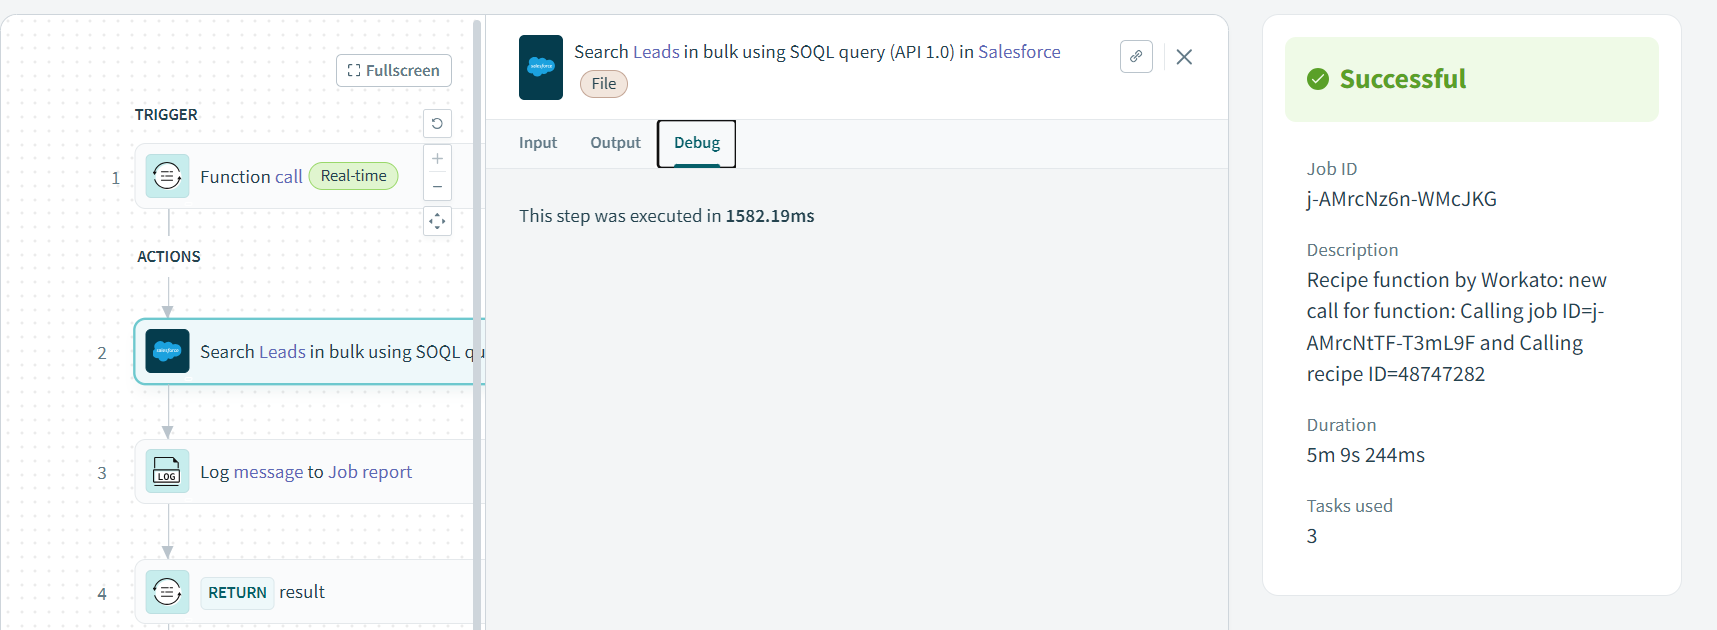Close the step details panel

1184,57
